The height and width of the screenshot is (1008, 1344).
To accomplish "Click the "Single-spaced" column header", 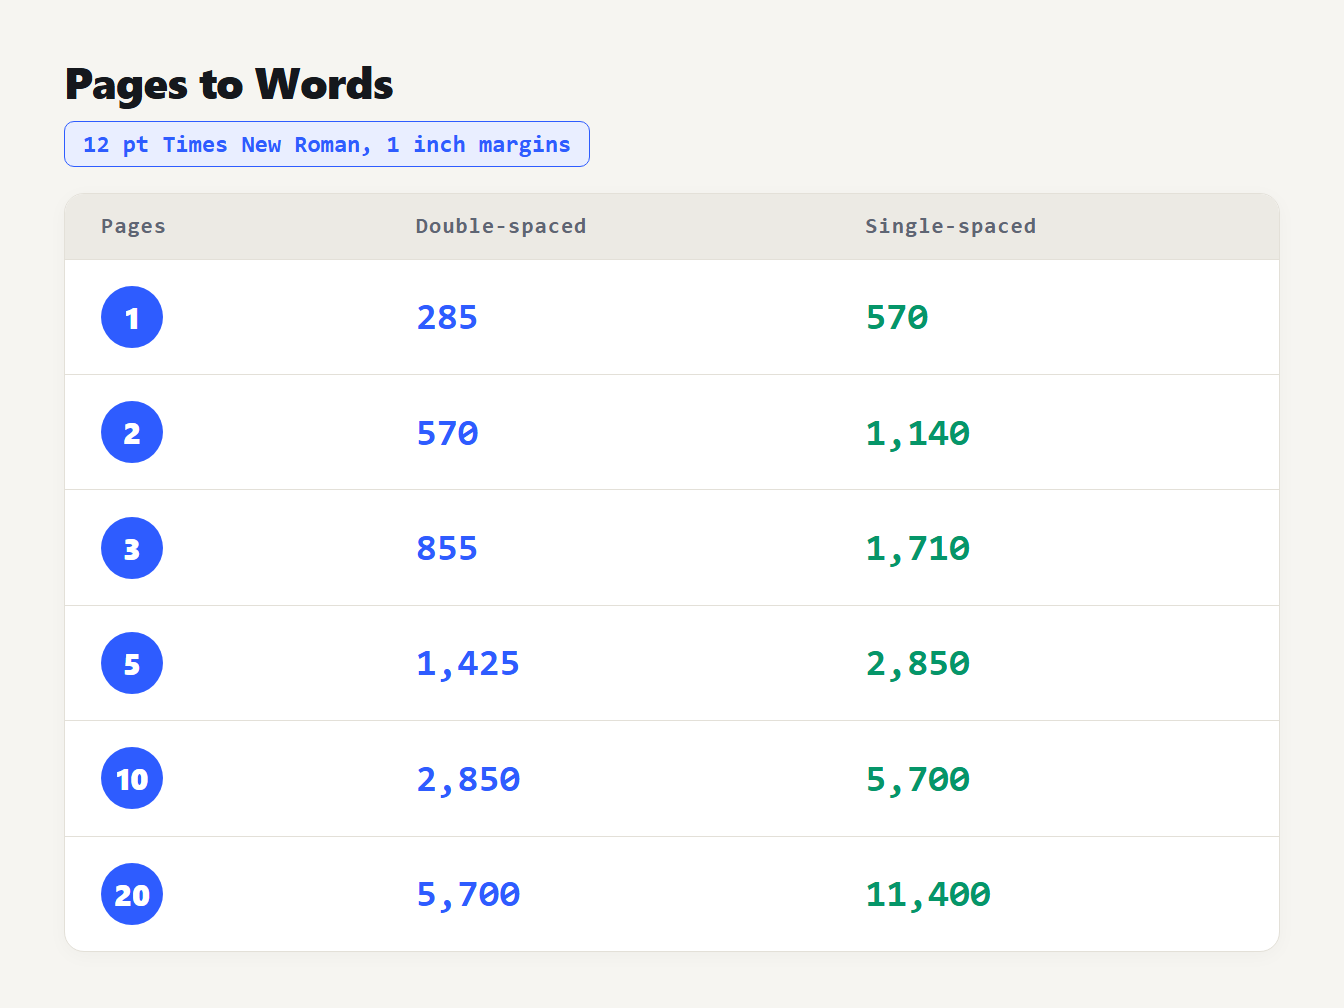I will click(950, 226).
